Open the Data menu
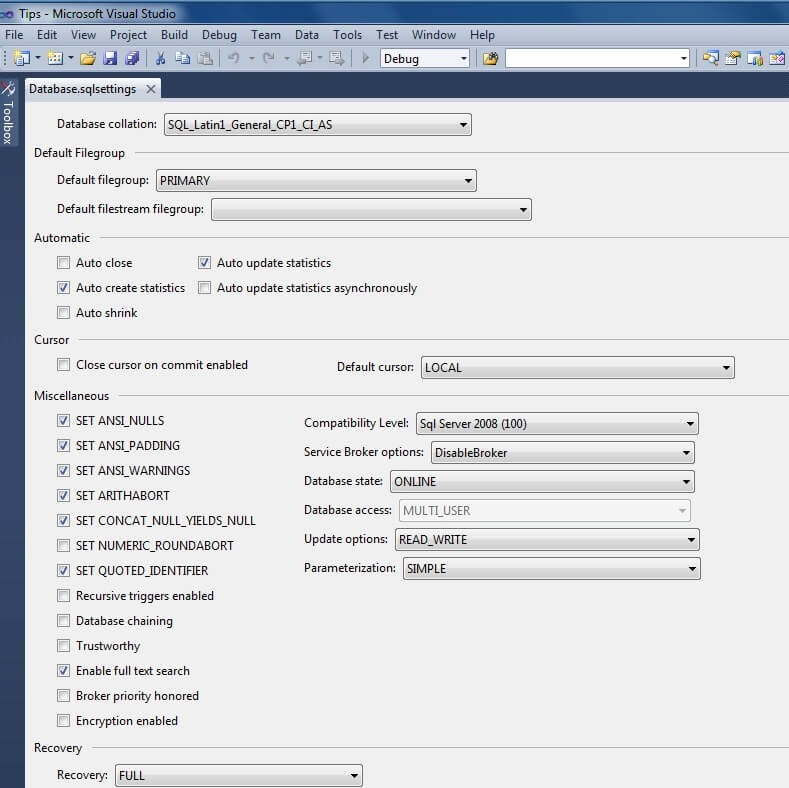Viewport: 789px width, 788px height. [306, 35]
